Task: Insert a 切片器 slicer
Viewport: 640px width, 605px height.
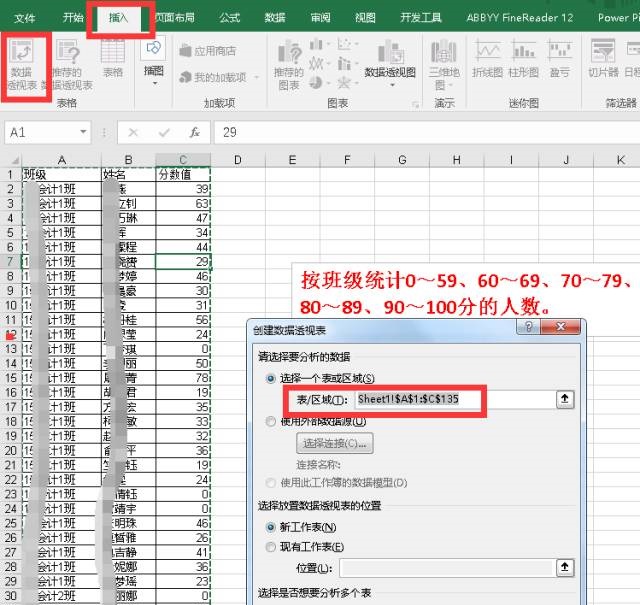Action: (x=603, y=59)
